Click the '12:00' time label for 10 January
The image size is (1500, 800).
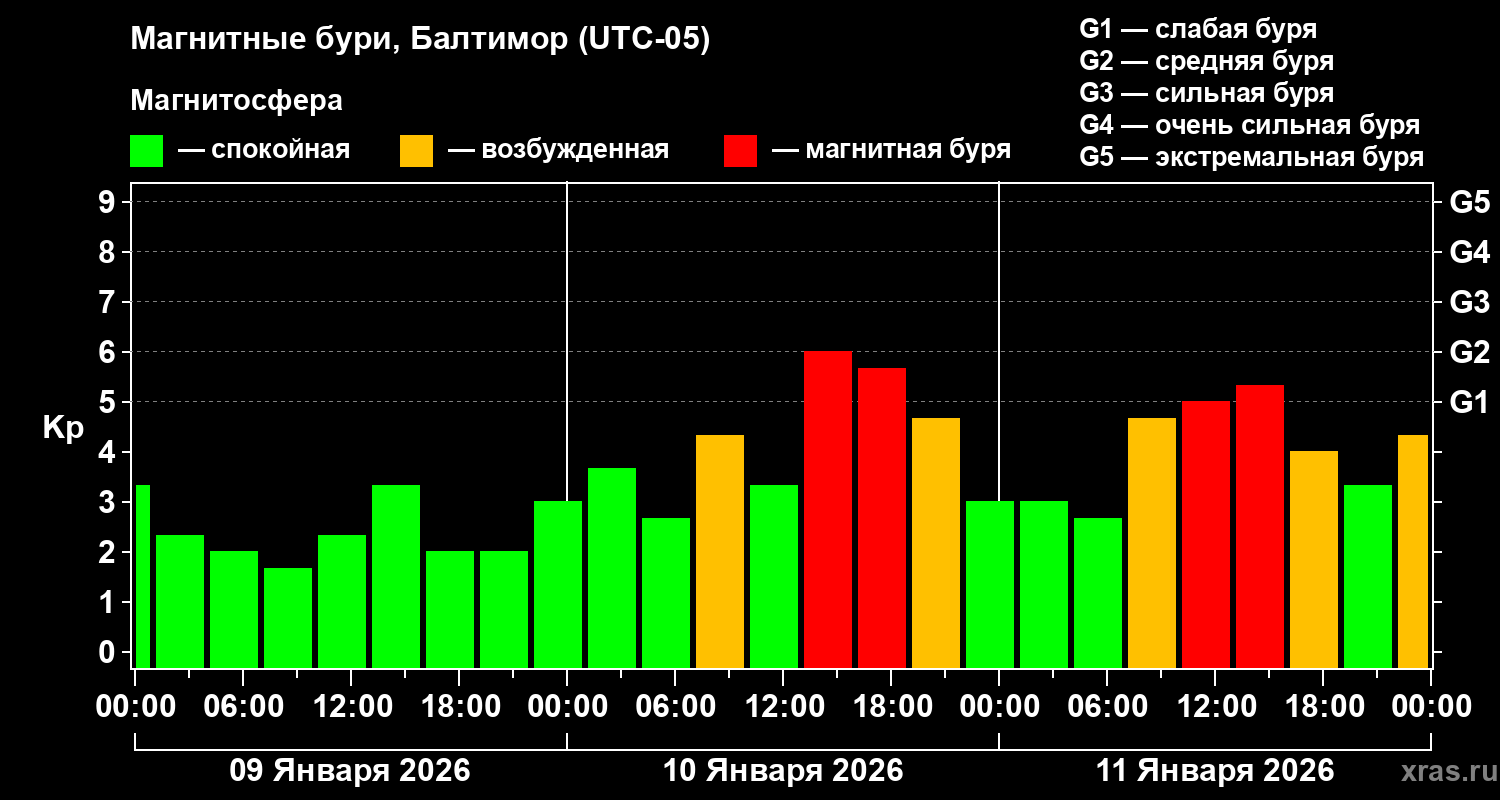783,707
